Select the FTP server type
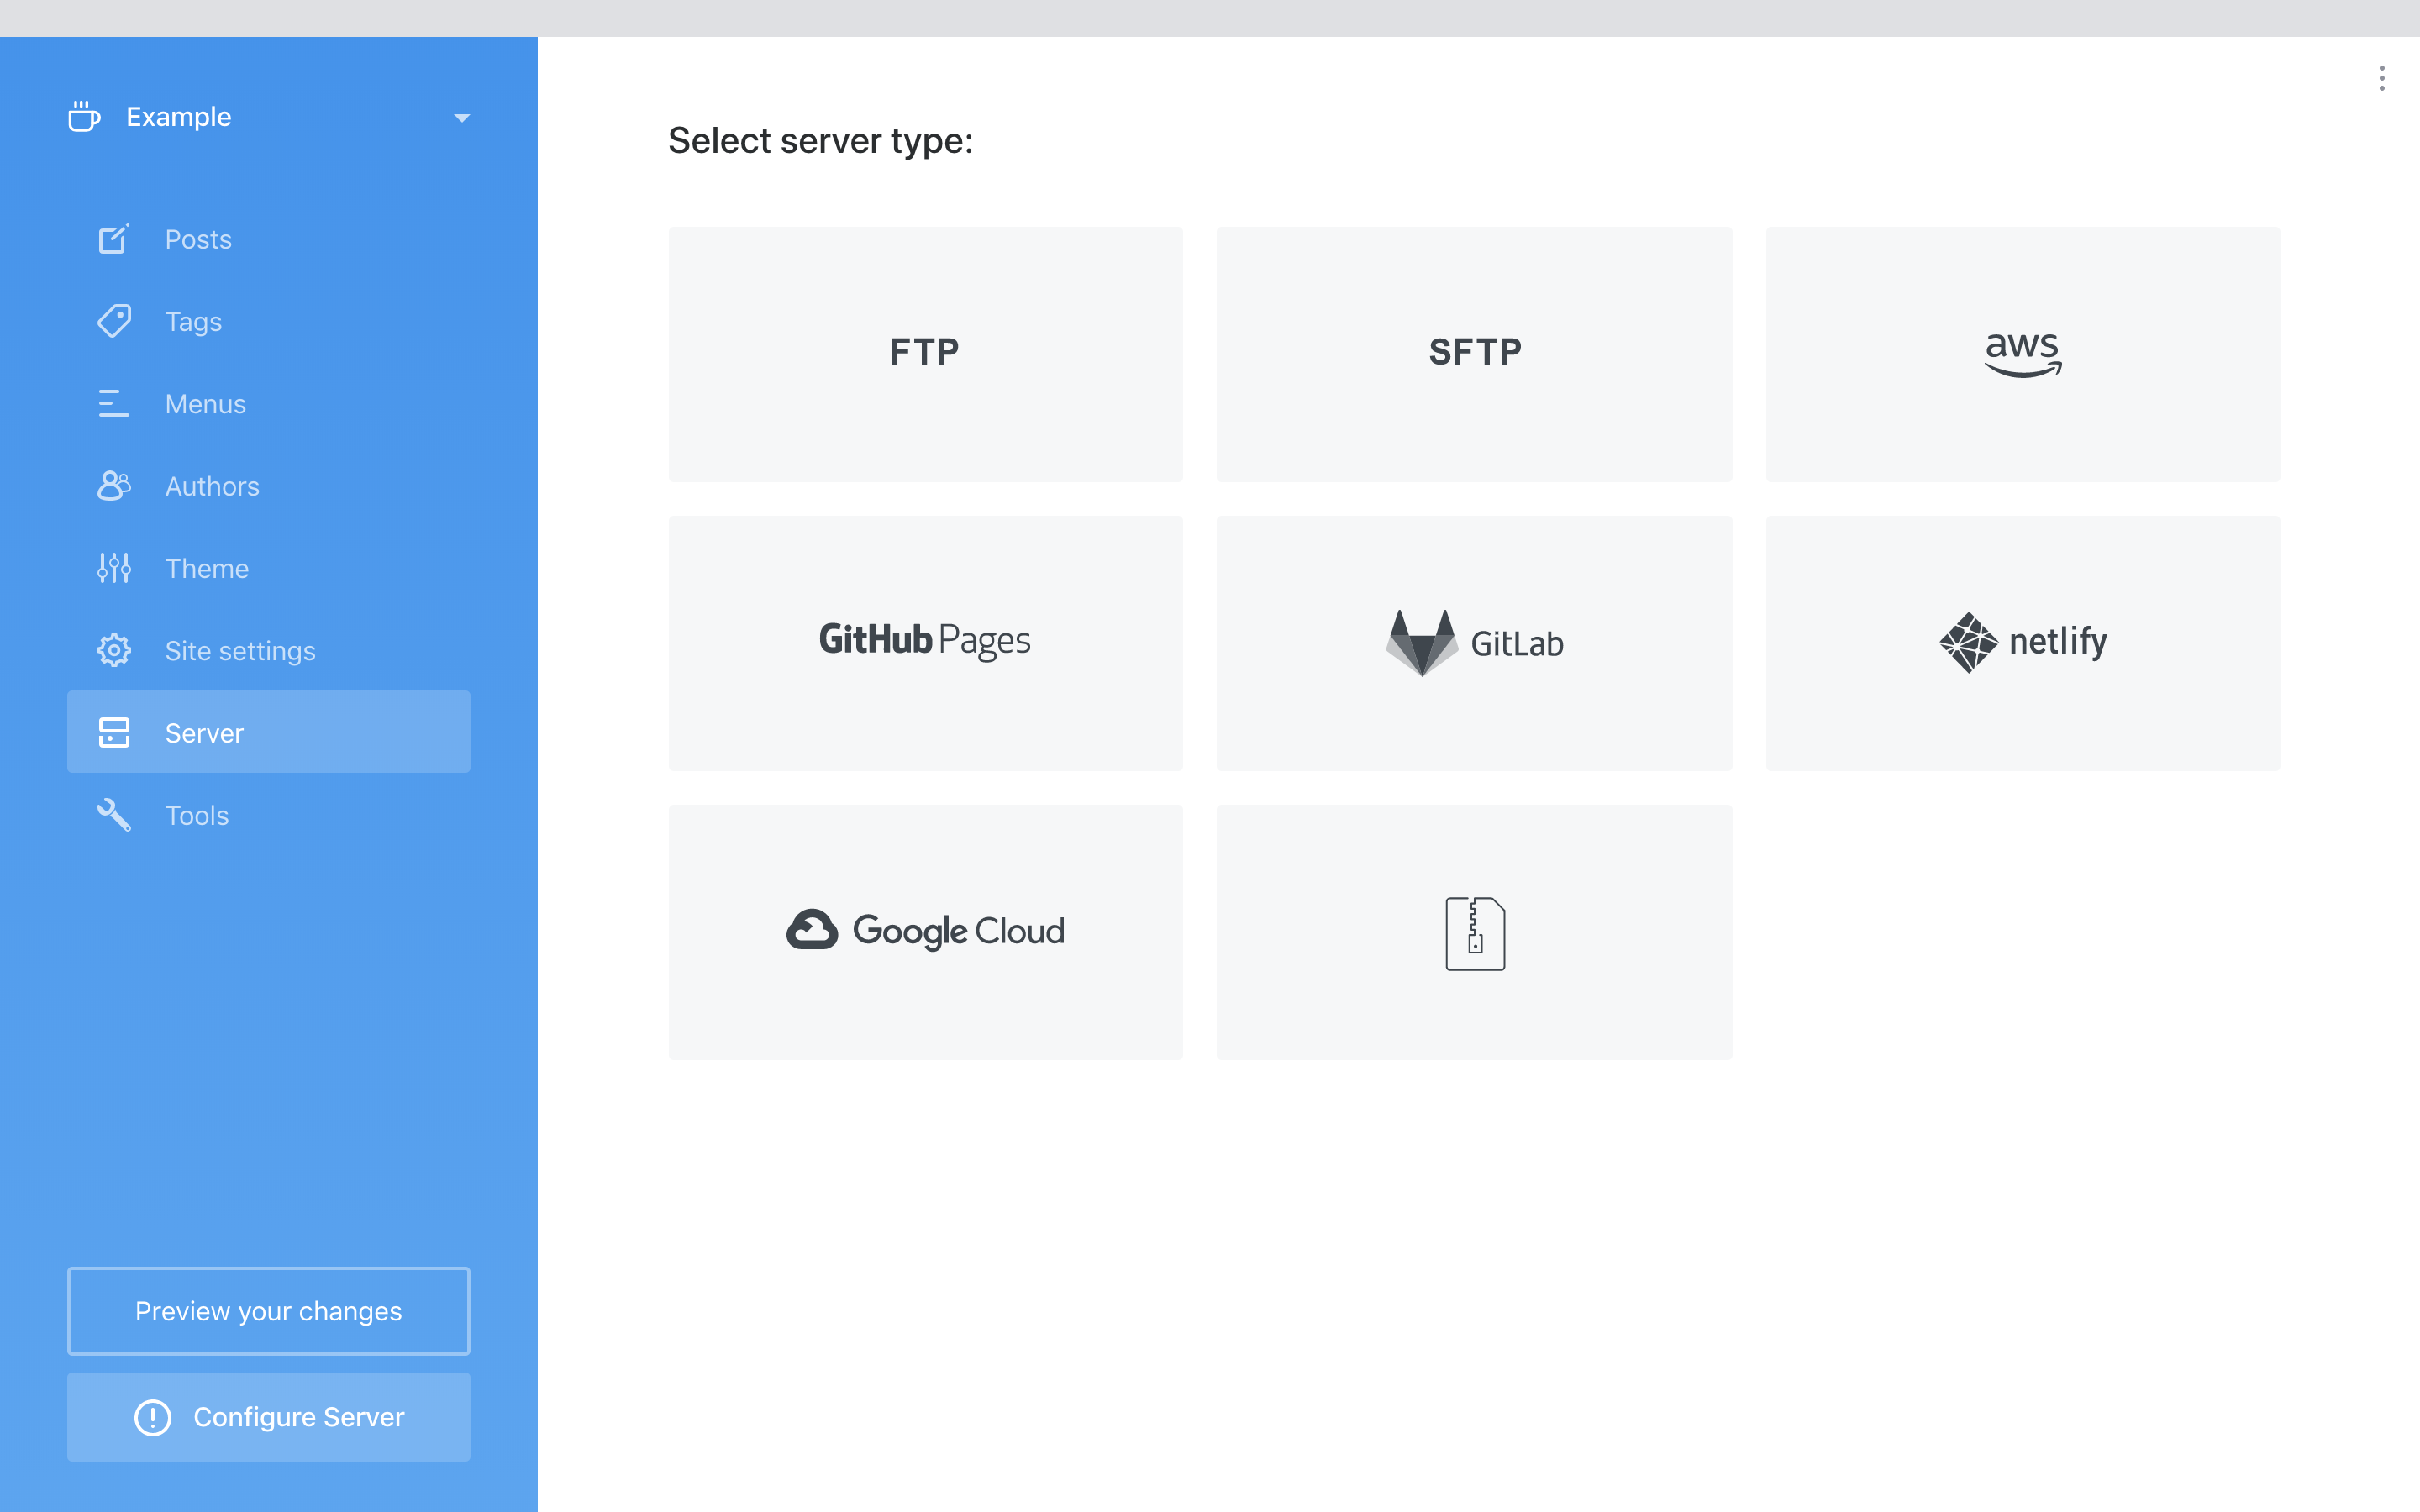 point(925,354)
